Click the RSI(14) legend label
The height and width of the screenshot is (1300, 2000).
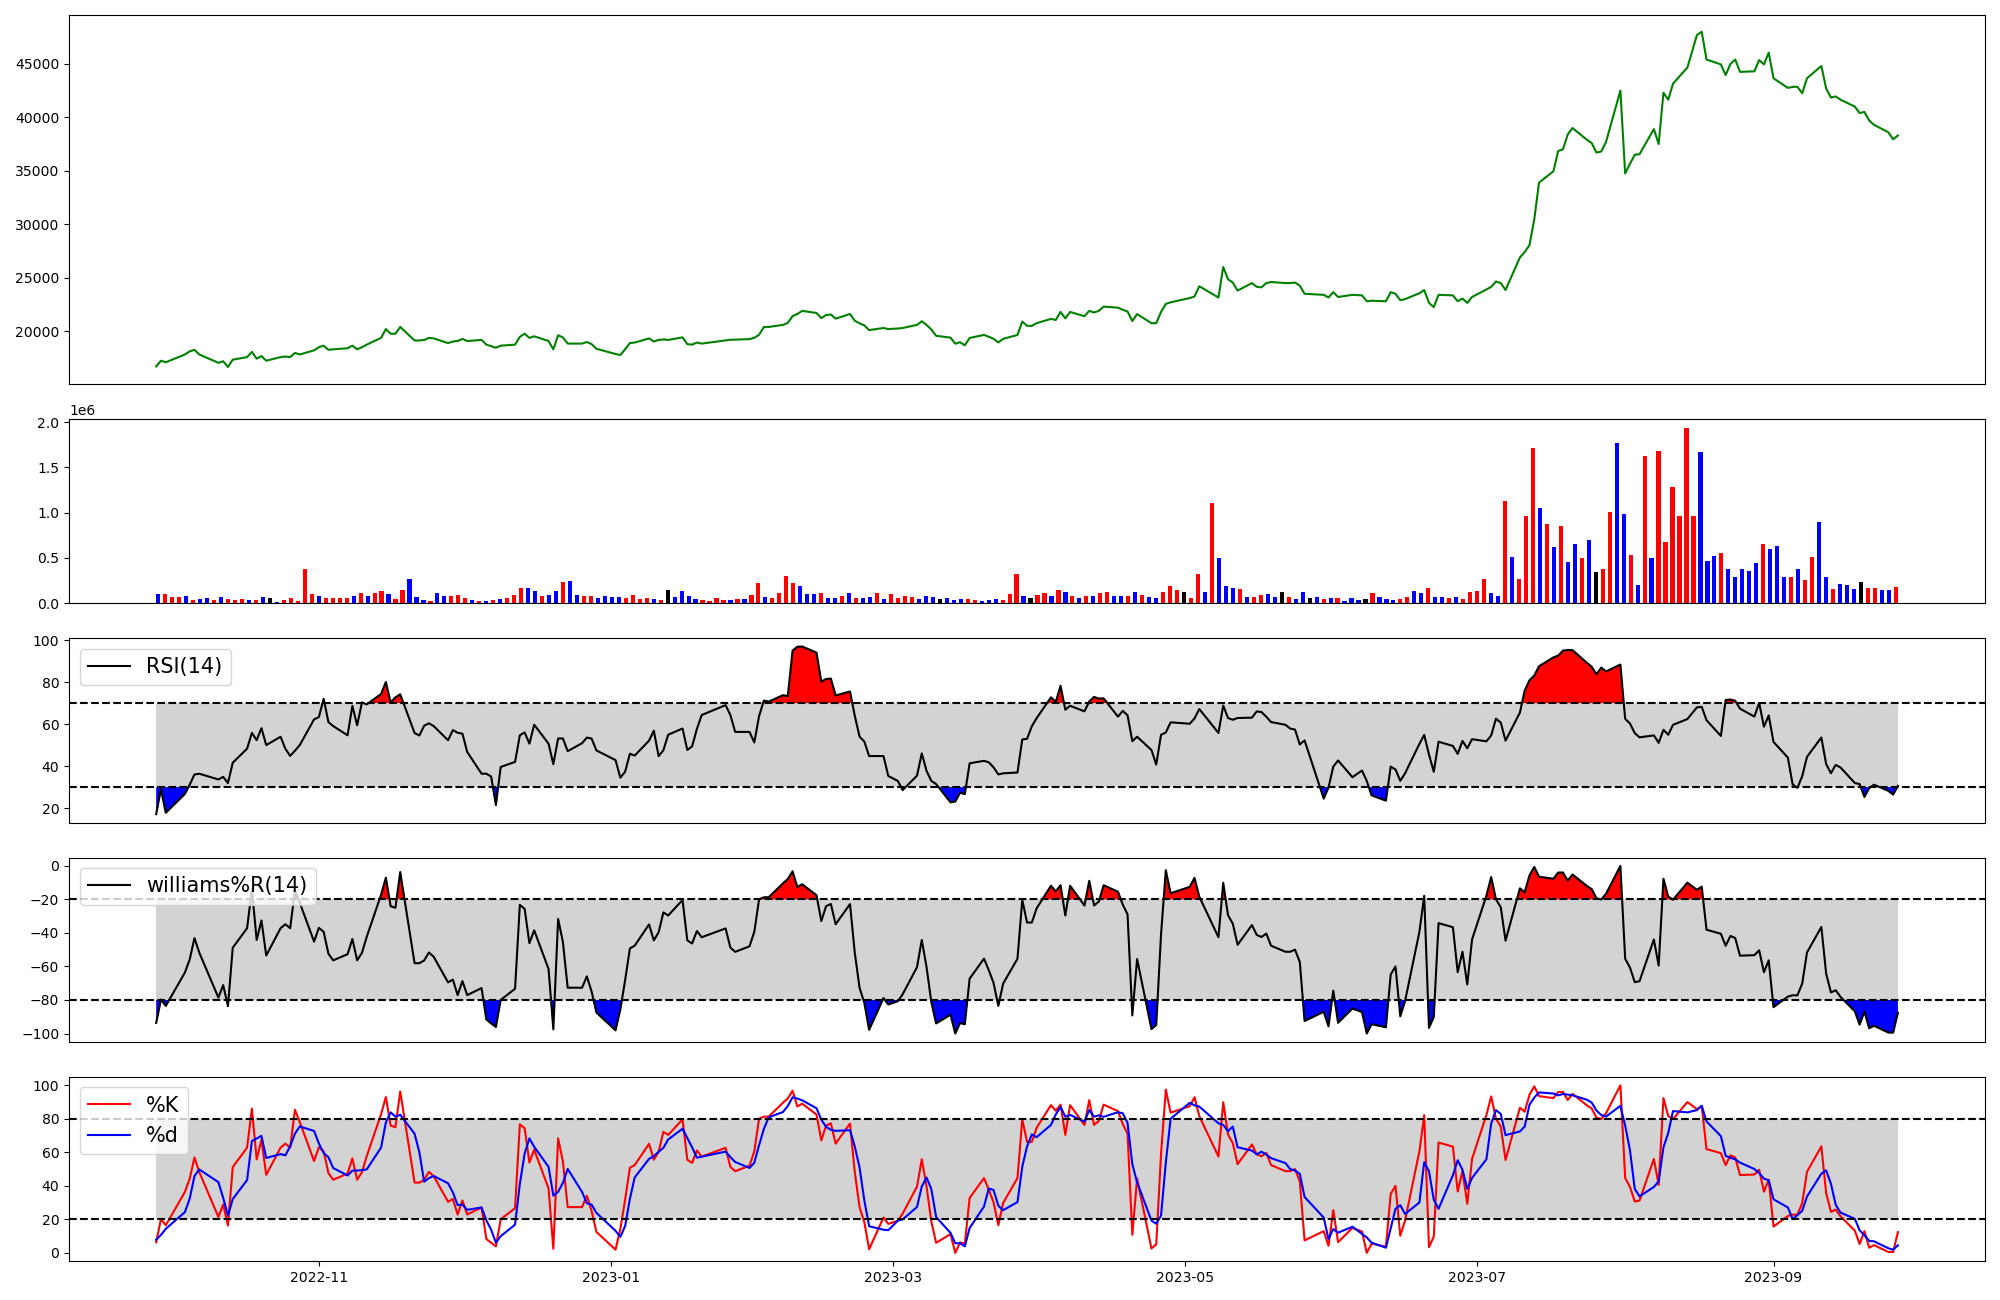[184, 666]
